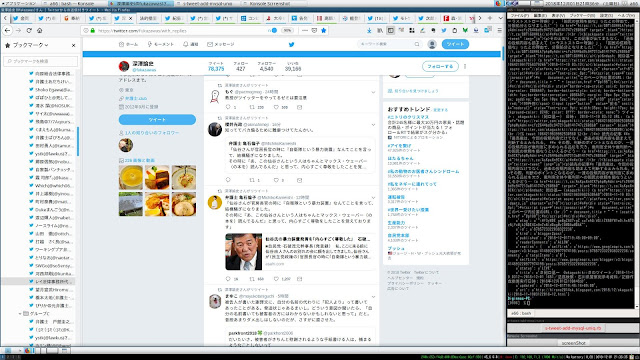The height and width of the screenshot is (360, 640).
Task: Open a new Firefox tab with plus button
Action: pyautogui.click(x=490, y=18)
